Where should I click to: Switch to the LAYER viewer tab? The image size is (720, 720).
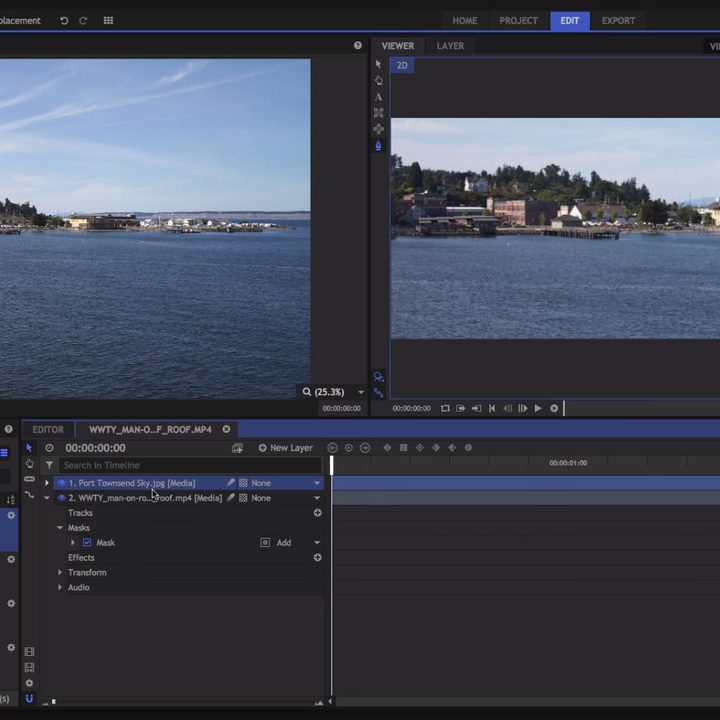[x=450, y=46]
